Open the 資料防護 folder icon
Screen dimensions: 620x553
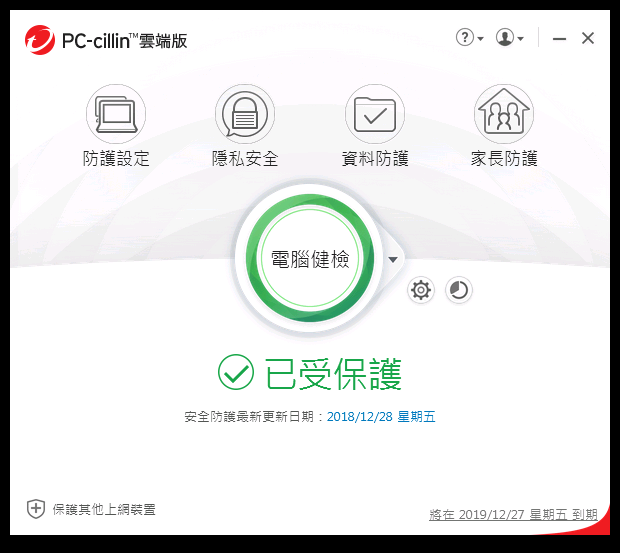(x=374, y=114)
